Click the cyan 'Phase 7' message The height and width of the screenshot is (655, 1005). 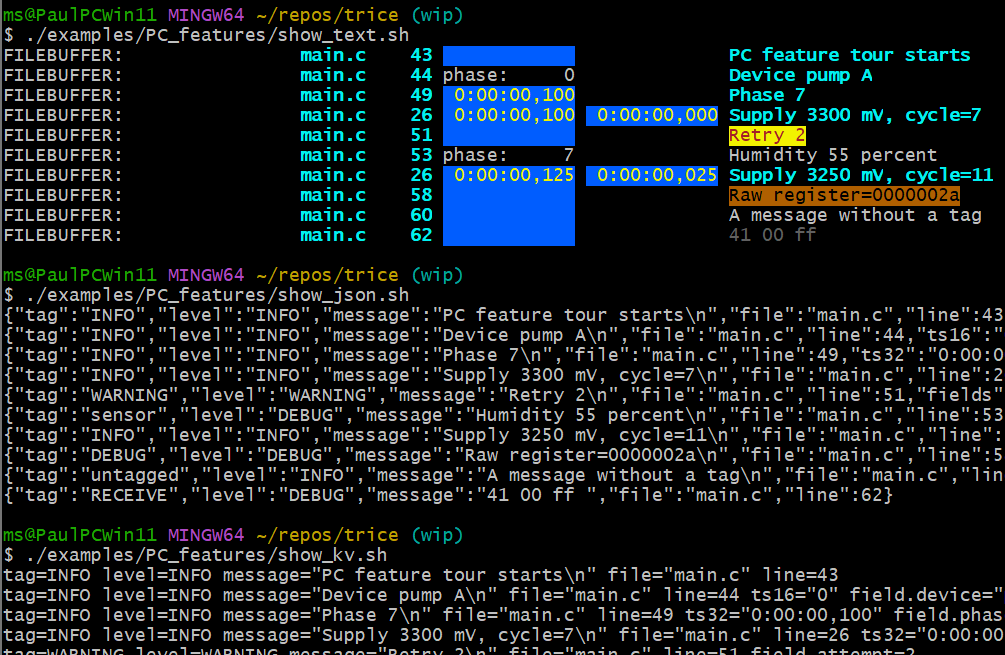[767, 95]
